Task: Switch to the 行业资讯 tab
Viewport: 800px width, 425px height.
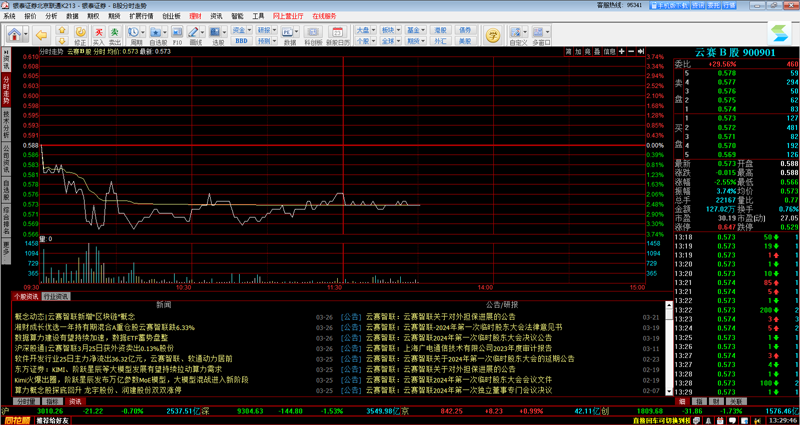Action: (x=56, y=296)
